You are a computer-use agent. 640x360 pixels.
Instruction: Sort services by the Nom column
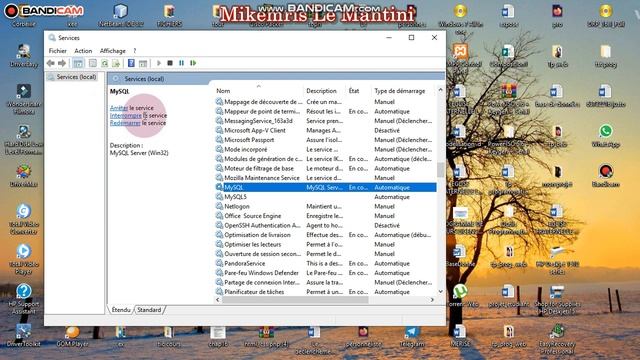[x=259, y=91]
